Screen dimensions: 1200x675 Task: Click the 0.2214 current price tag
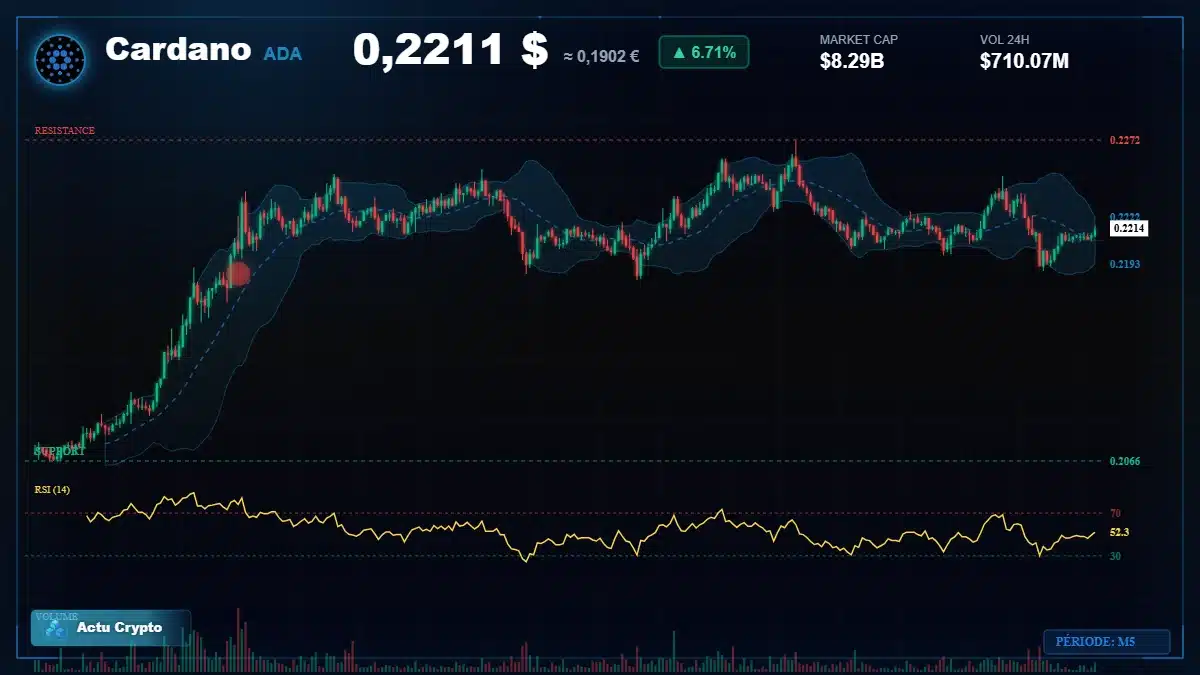[1129, 229]
